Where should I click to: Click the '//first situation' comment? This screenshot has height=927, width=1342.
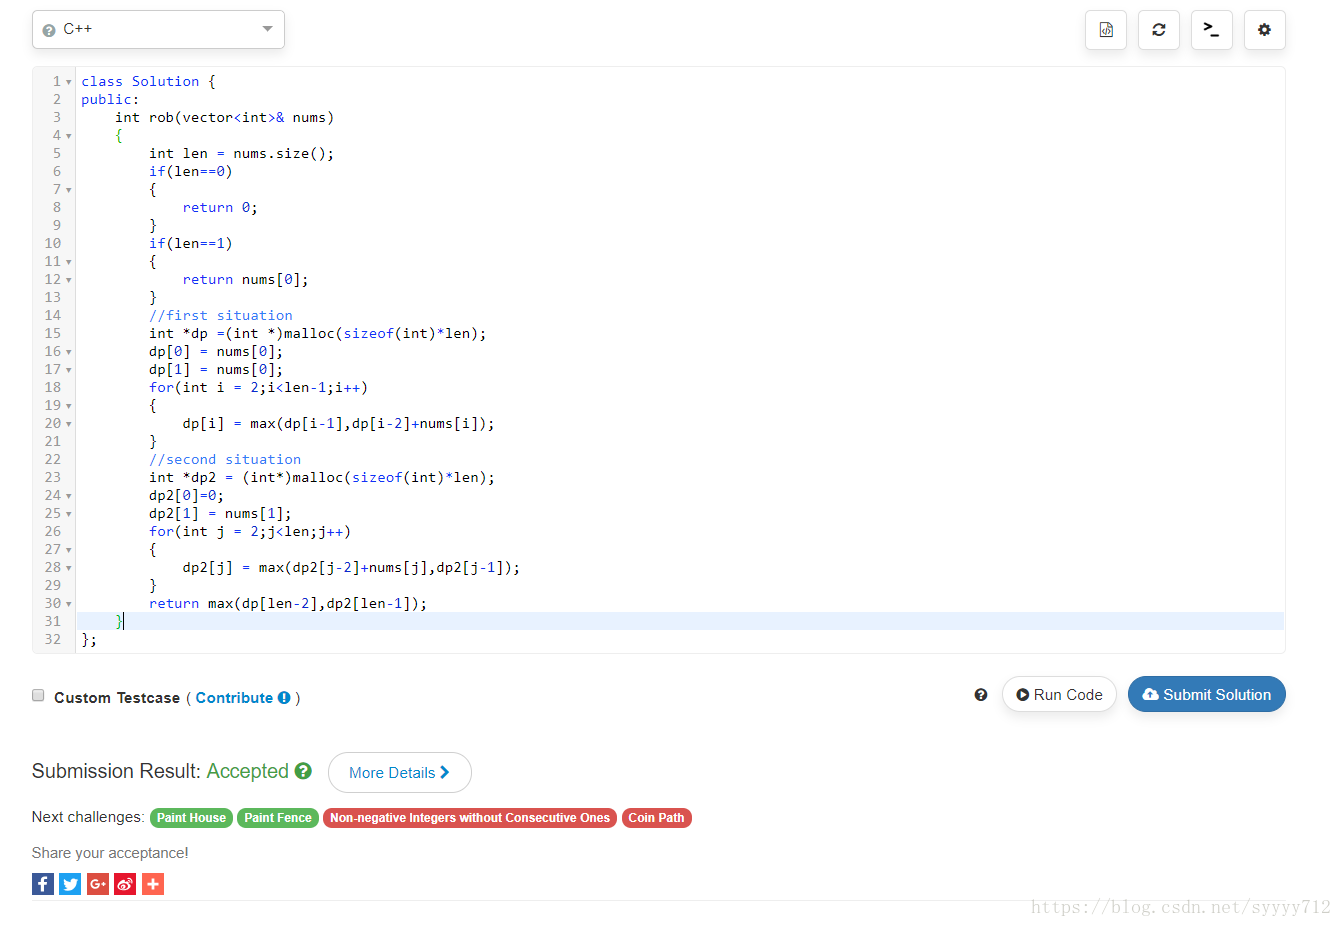click(221, 316)
